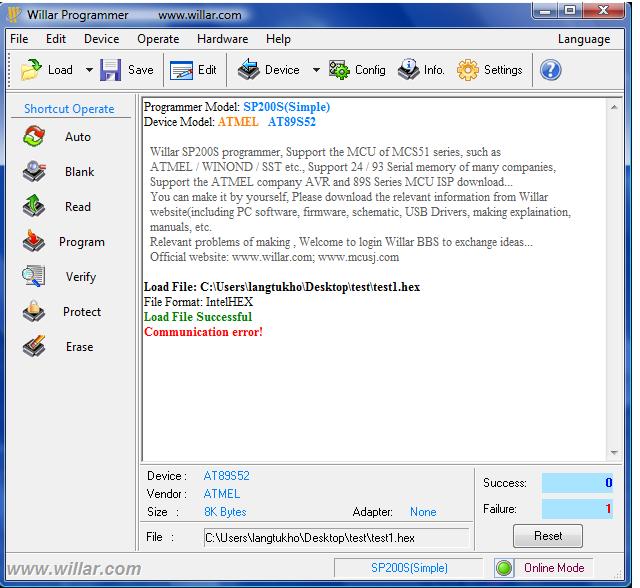Open help with blue question mark icon
Viewport: 640px width, 588px height.
pyautogui.click(x=550, y=70)
